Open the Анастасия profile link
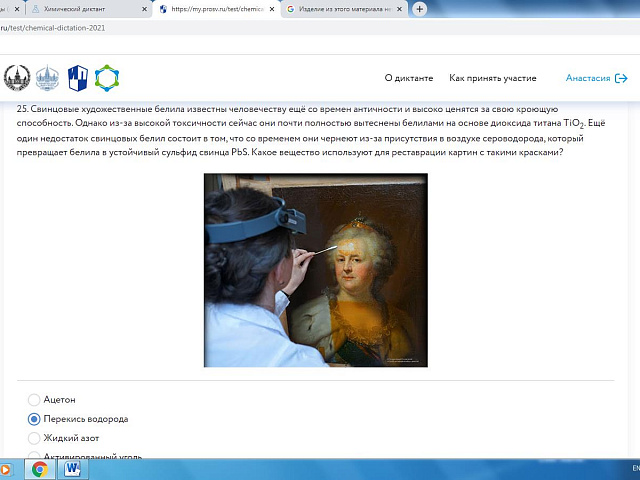The height and width of the screenshot is (480, 640). tap(588, 78)
